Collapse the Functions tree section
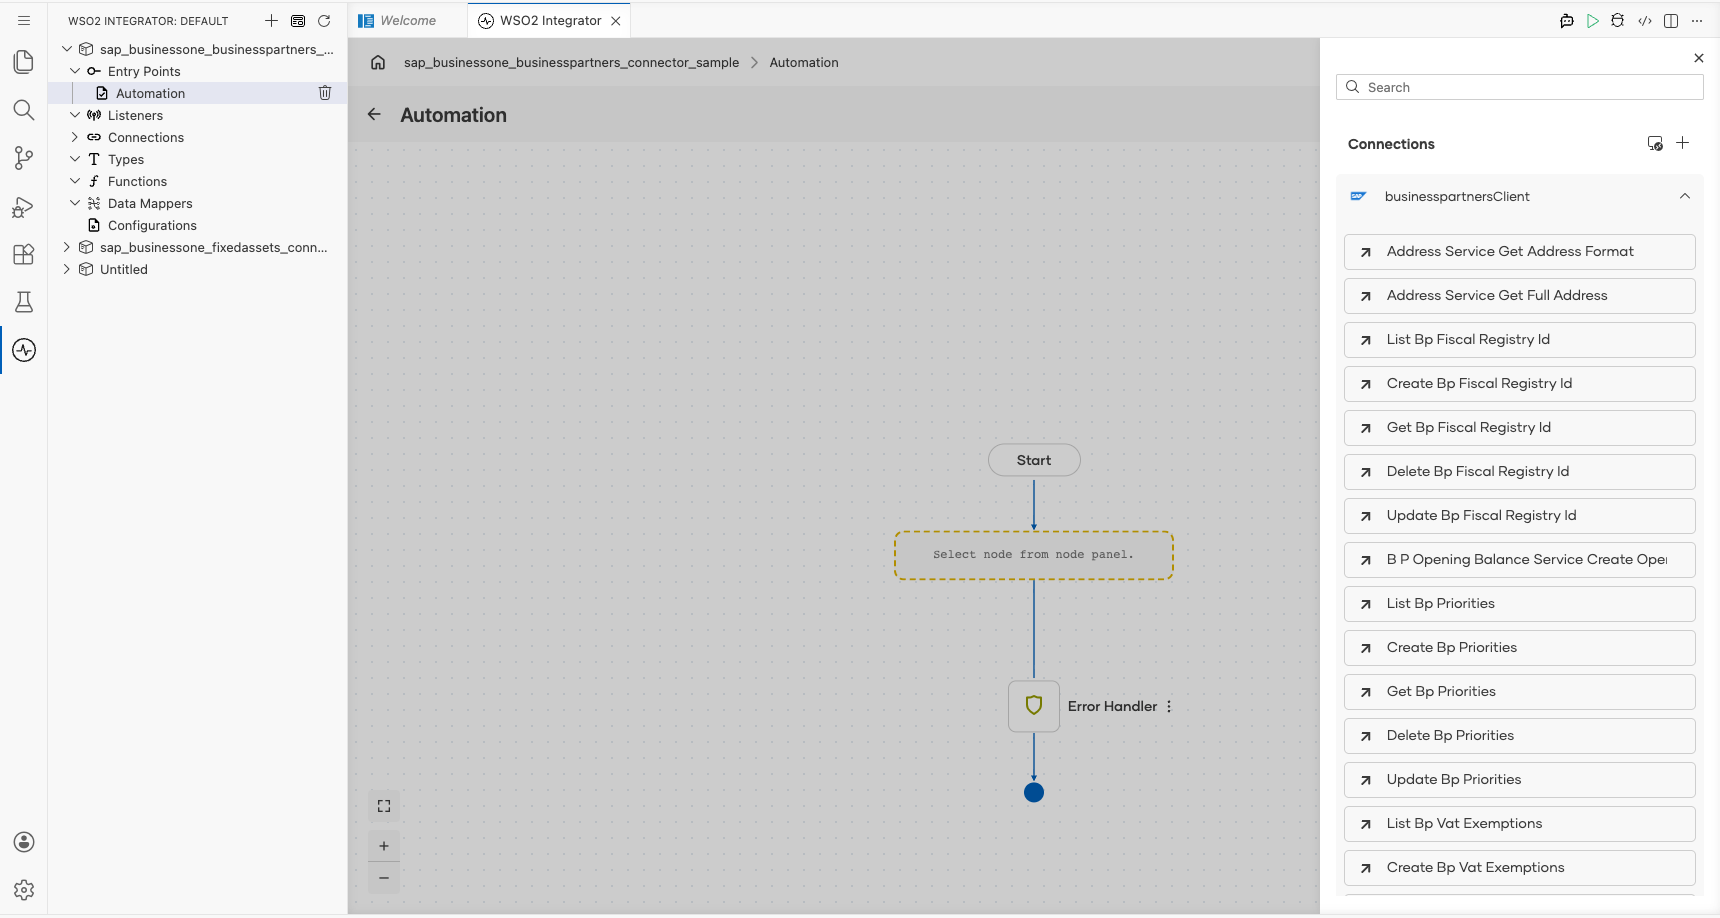The width and height of the screenshot is (1720, 918). click(x=75, y=181)
